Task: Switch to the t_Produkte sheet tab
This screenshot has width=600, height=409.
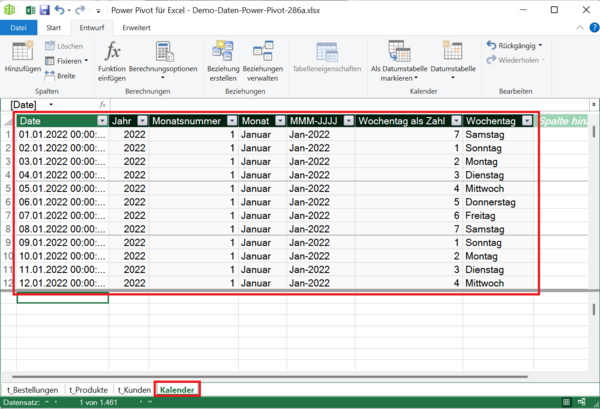Action: coord(88,389)
